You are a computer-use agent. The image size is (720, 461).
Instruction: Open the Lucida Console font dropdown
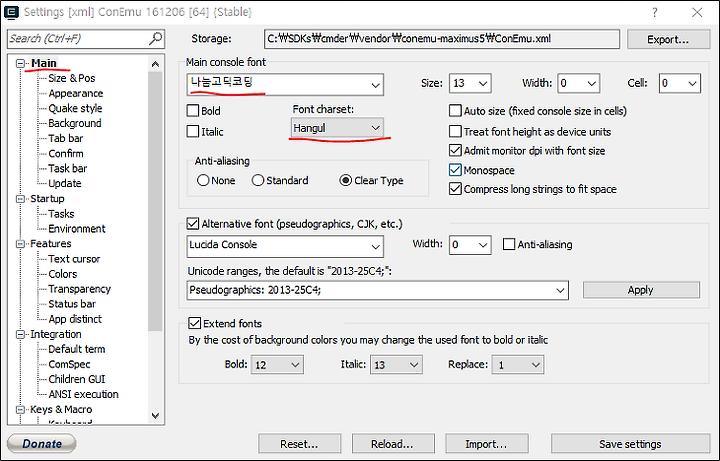pos(376,247)
